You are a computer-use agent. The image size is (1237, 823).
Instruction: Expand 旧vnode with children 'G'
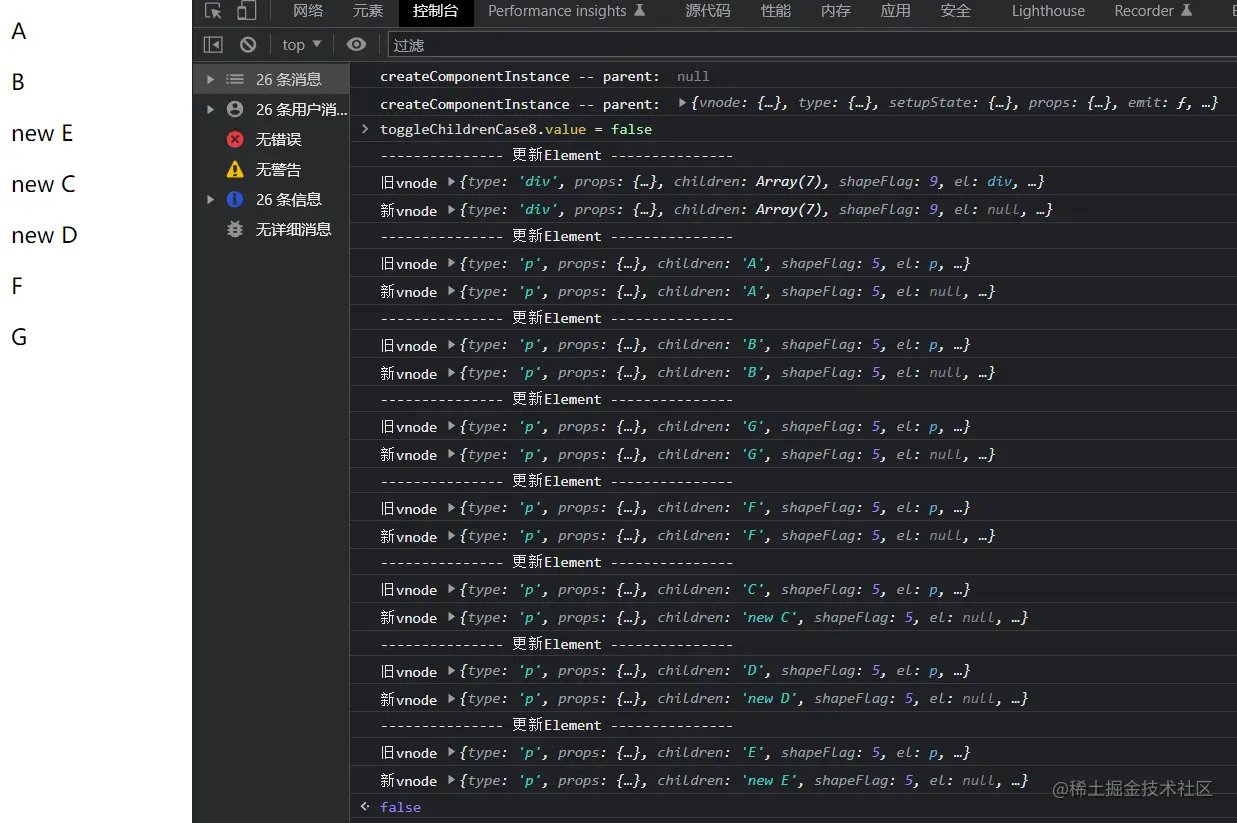452,426
